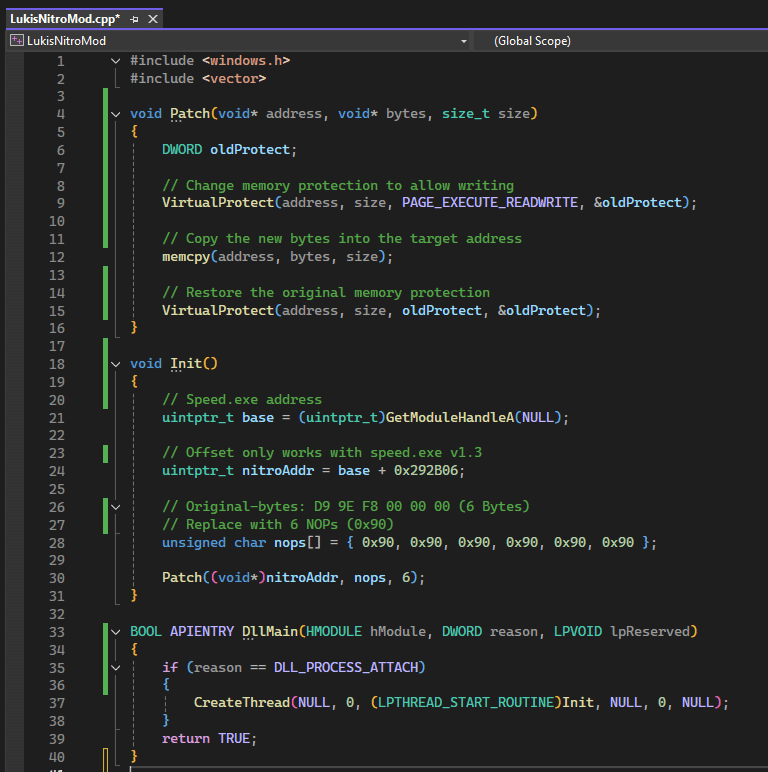Click the GetModuleHandleA function call
The width and height of the screenshot is (768, 772).
tap(450, 417)
